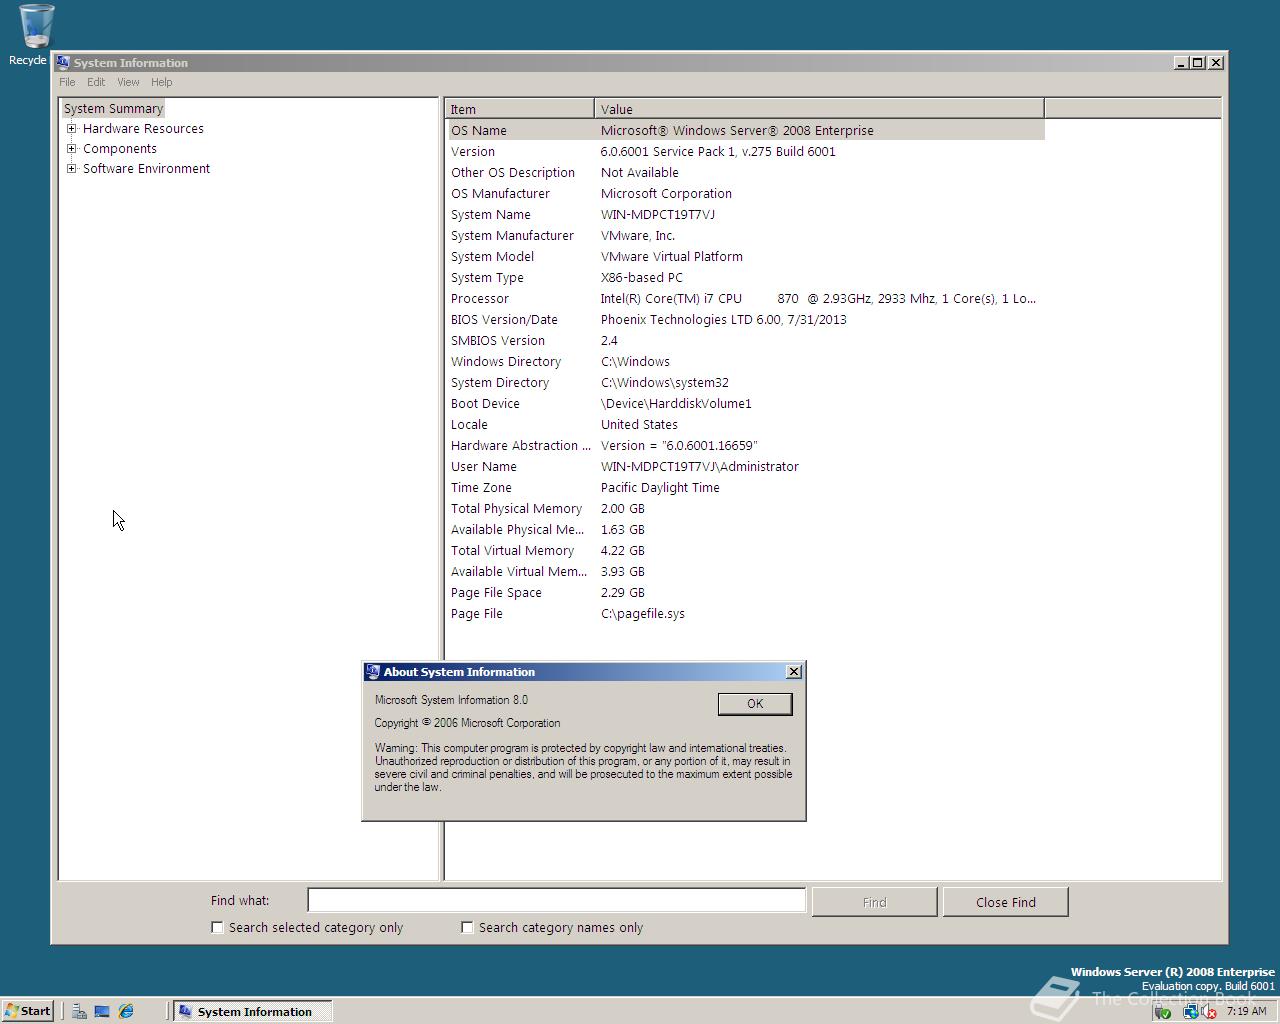This screenshot has width=1280, height=1024.
Task: Select the SMBIOS Version row
Action: tap(745, 340)
